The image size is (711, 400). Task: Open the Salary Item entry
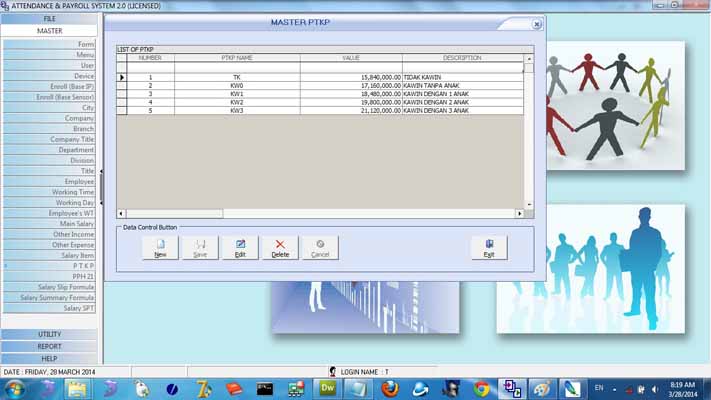[x=49, y=255]
